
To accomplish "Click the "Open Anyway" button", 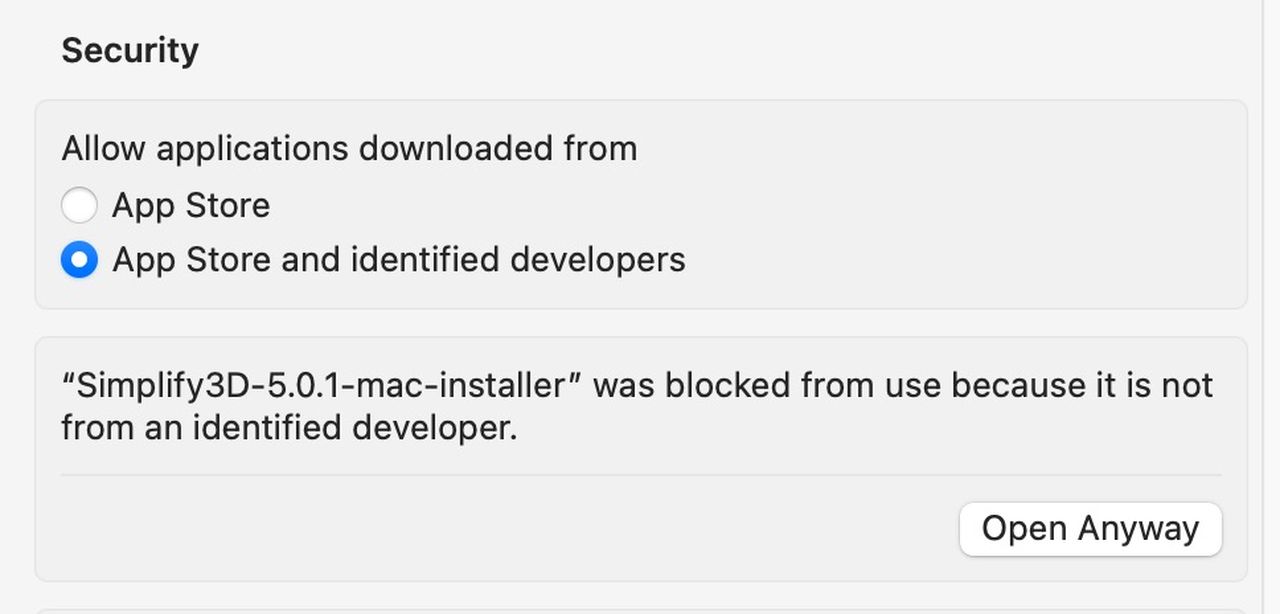I will click(1090, 529).
